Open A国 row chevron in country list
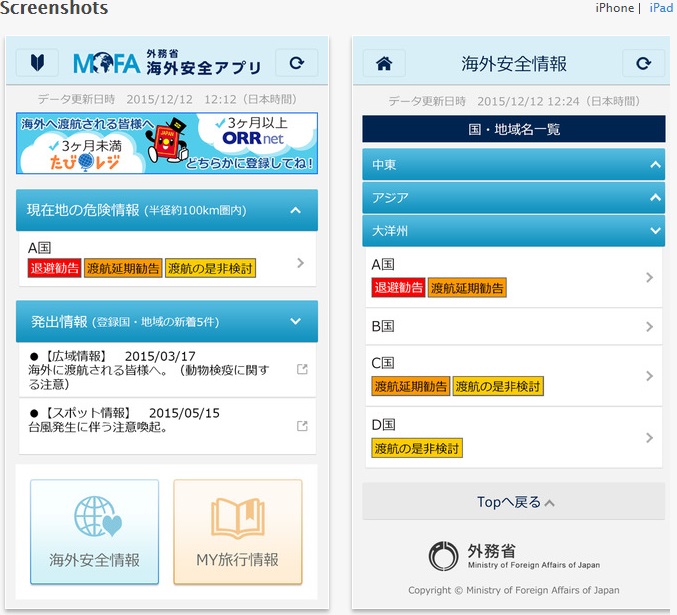The image size is (677, 615). (649, 277)
